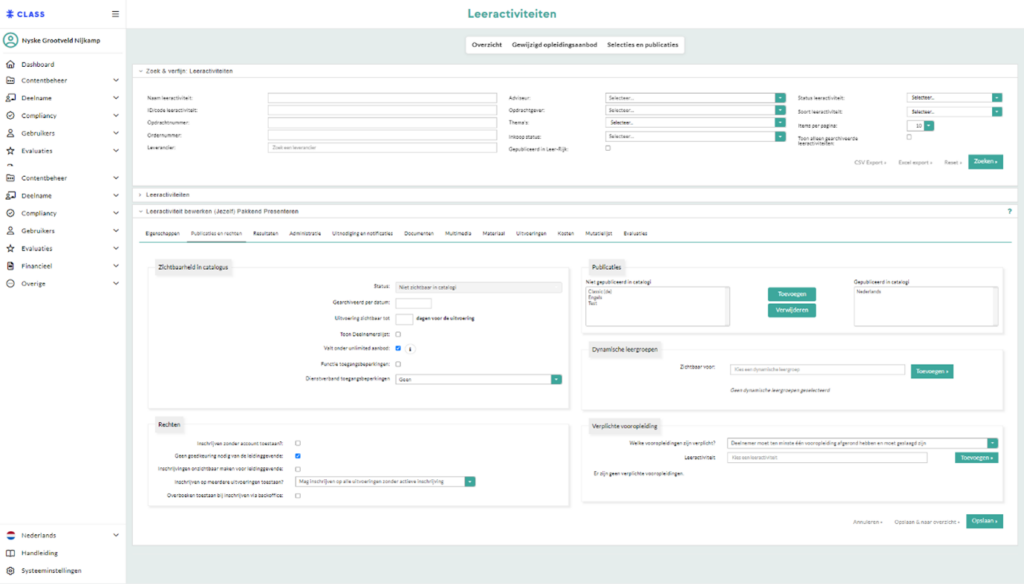Click the Verwijderen button under Publicaties
Viewport: 1024px width, 584px height.
(x=792, y=311)
